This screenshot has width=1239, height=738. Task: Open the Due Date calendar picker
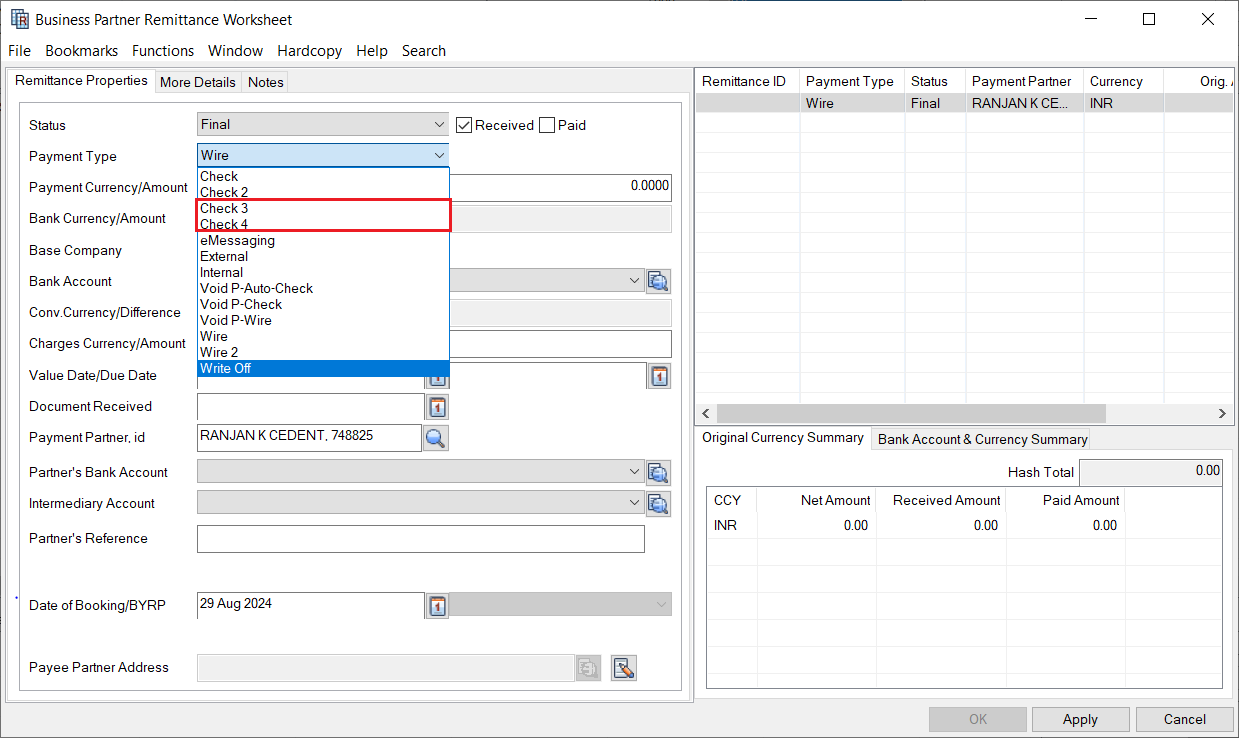click(x=659, y=376)
